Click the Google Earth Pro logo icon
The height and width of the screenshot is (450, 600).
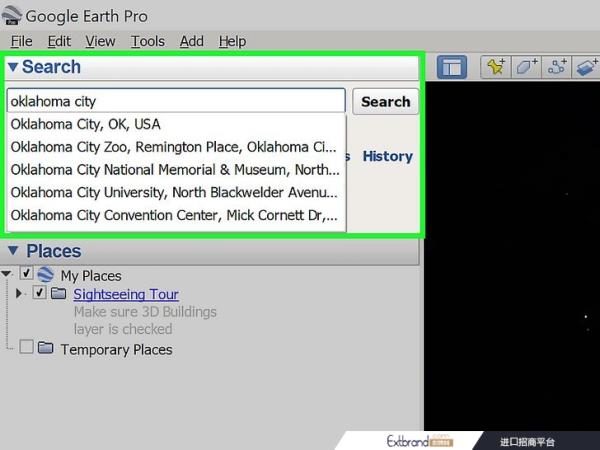tap(11, 16)
